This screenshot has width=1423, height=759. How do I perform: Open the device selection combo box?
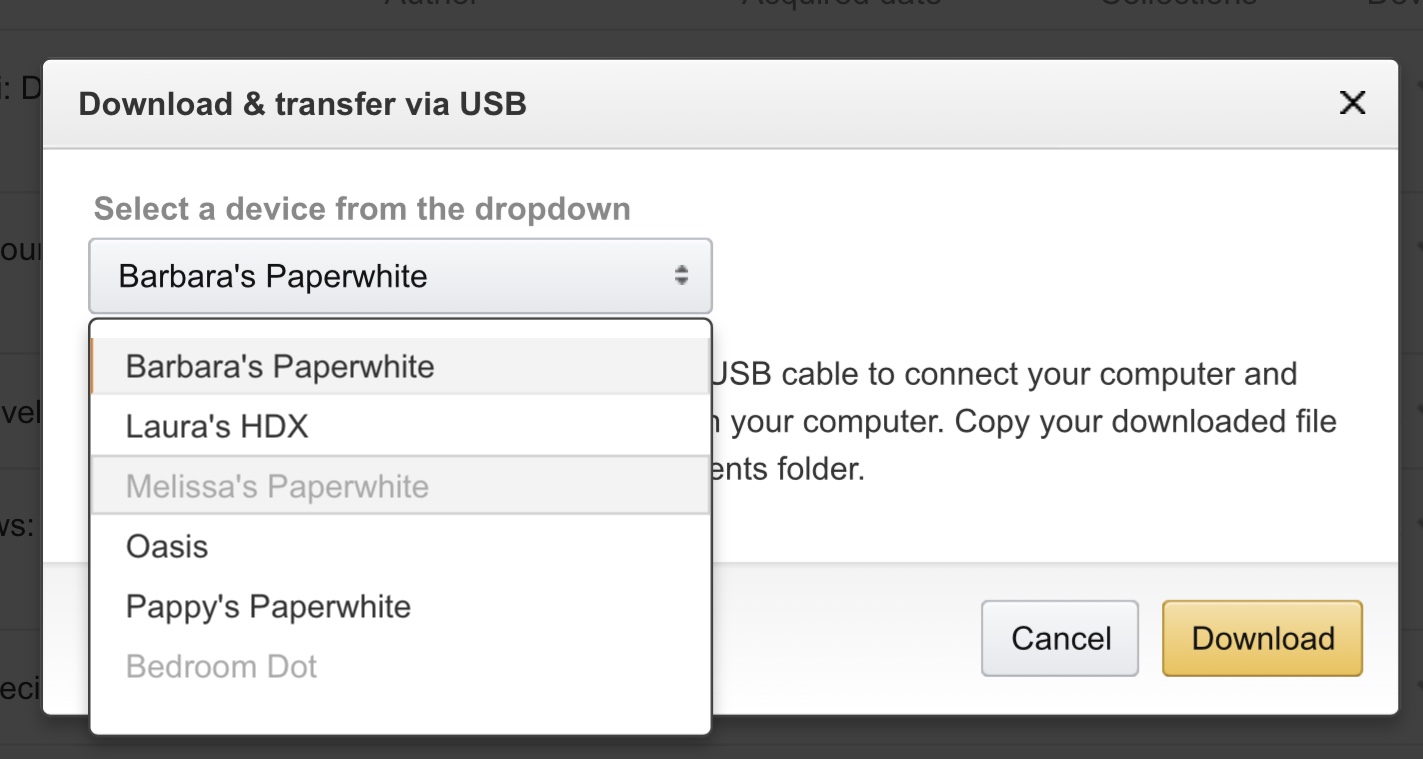click(x=400, y=276)
